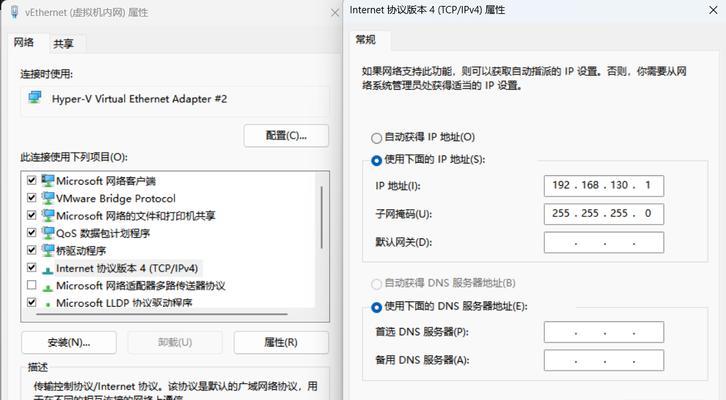The height and width of the screenshot is (400, 726).
Task: Click the Hyper-V Virtual Ethernet Adapter #2 text
Action: pyautogui.click(x=139, y=99)
